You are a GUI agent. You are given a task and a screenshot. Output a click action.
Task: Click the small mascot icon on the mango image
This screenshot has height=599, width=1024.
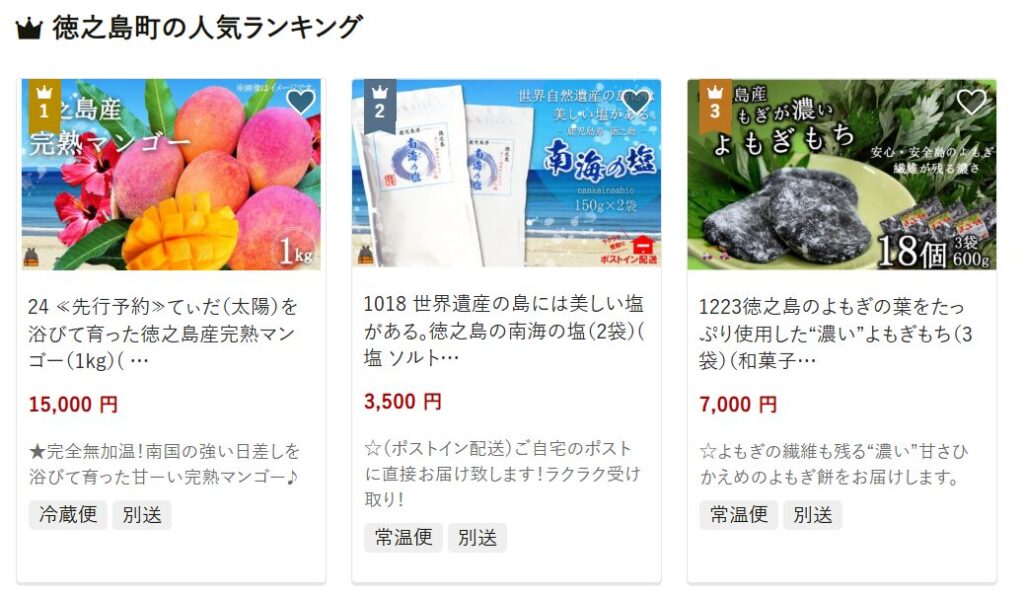(x=31, y=257)
